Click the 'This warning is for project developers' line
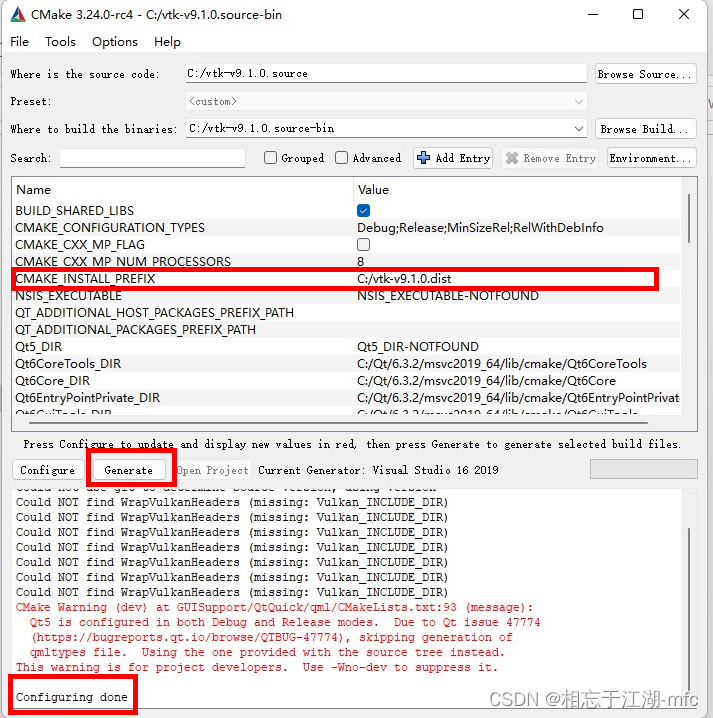Screen dimensions: 713x718 (256, 667)
